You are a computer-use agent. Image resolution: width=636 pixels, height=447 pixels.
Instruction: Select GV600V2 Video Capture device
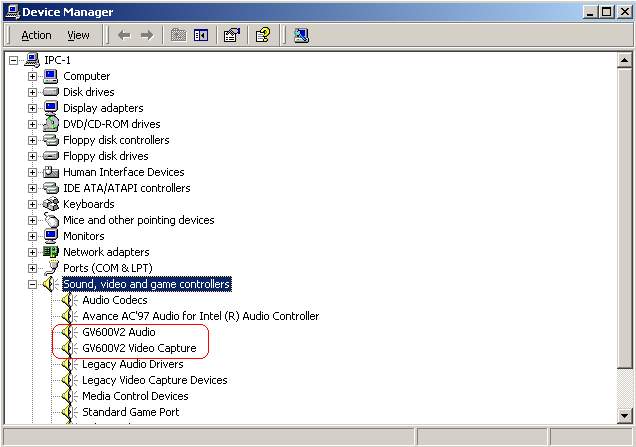point(139,348)
